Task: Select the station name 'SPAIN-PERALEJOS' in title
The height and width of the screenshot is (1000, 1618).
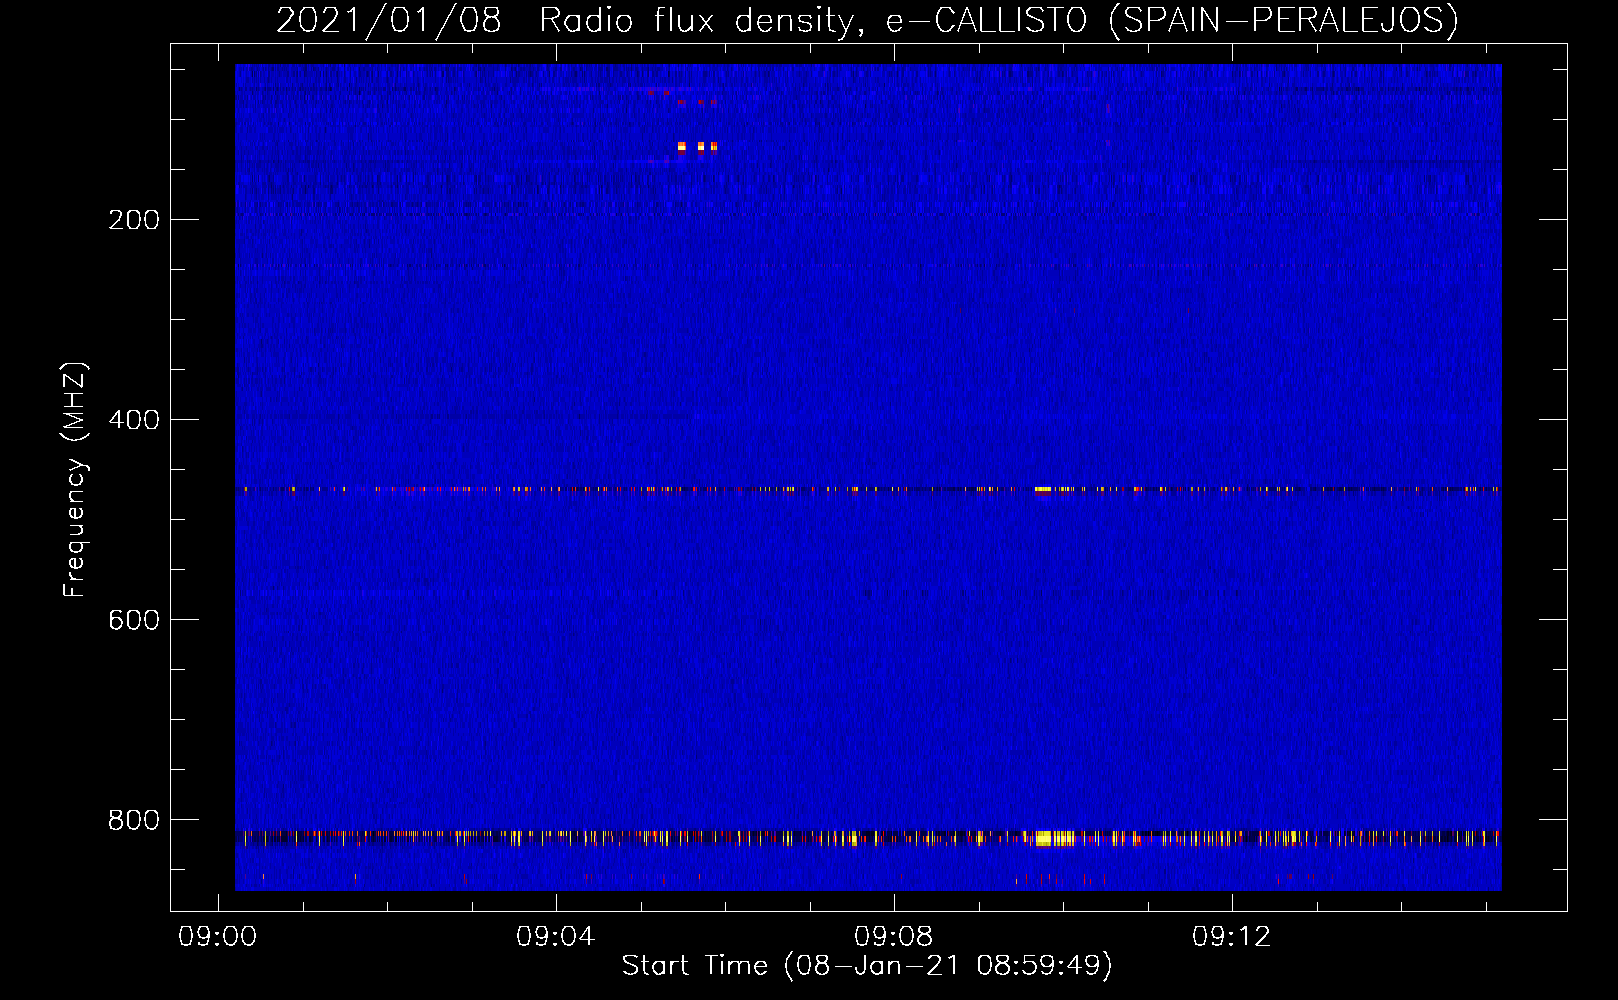Action: (1284, 21)
